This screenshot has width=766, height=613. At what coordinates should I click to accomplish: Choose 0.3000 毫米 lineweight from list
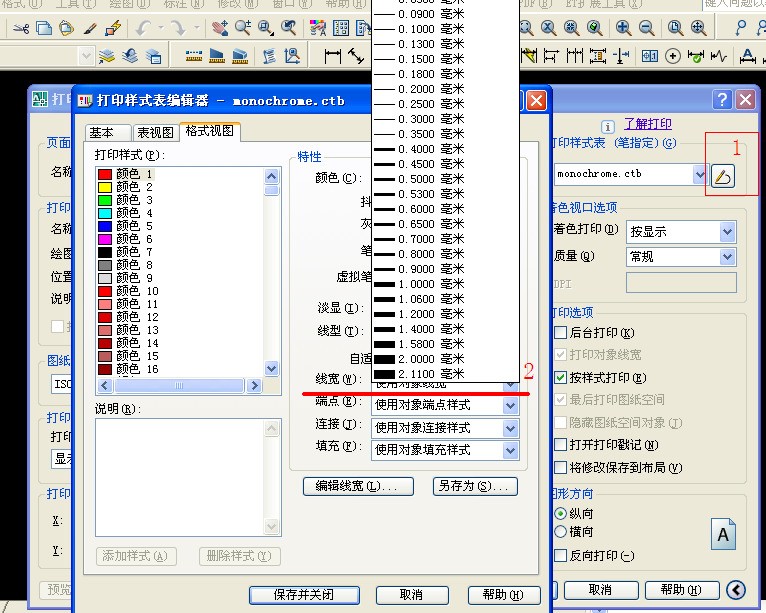[x=445, y=119]
